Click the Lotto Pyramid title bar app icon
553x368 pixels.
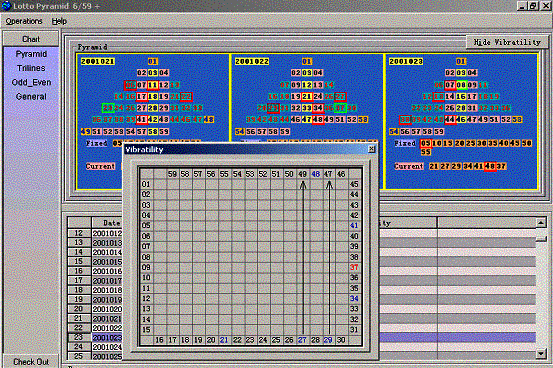click(6, 6)
